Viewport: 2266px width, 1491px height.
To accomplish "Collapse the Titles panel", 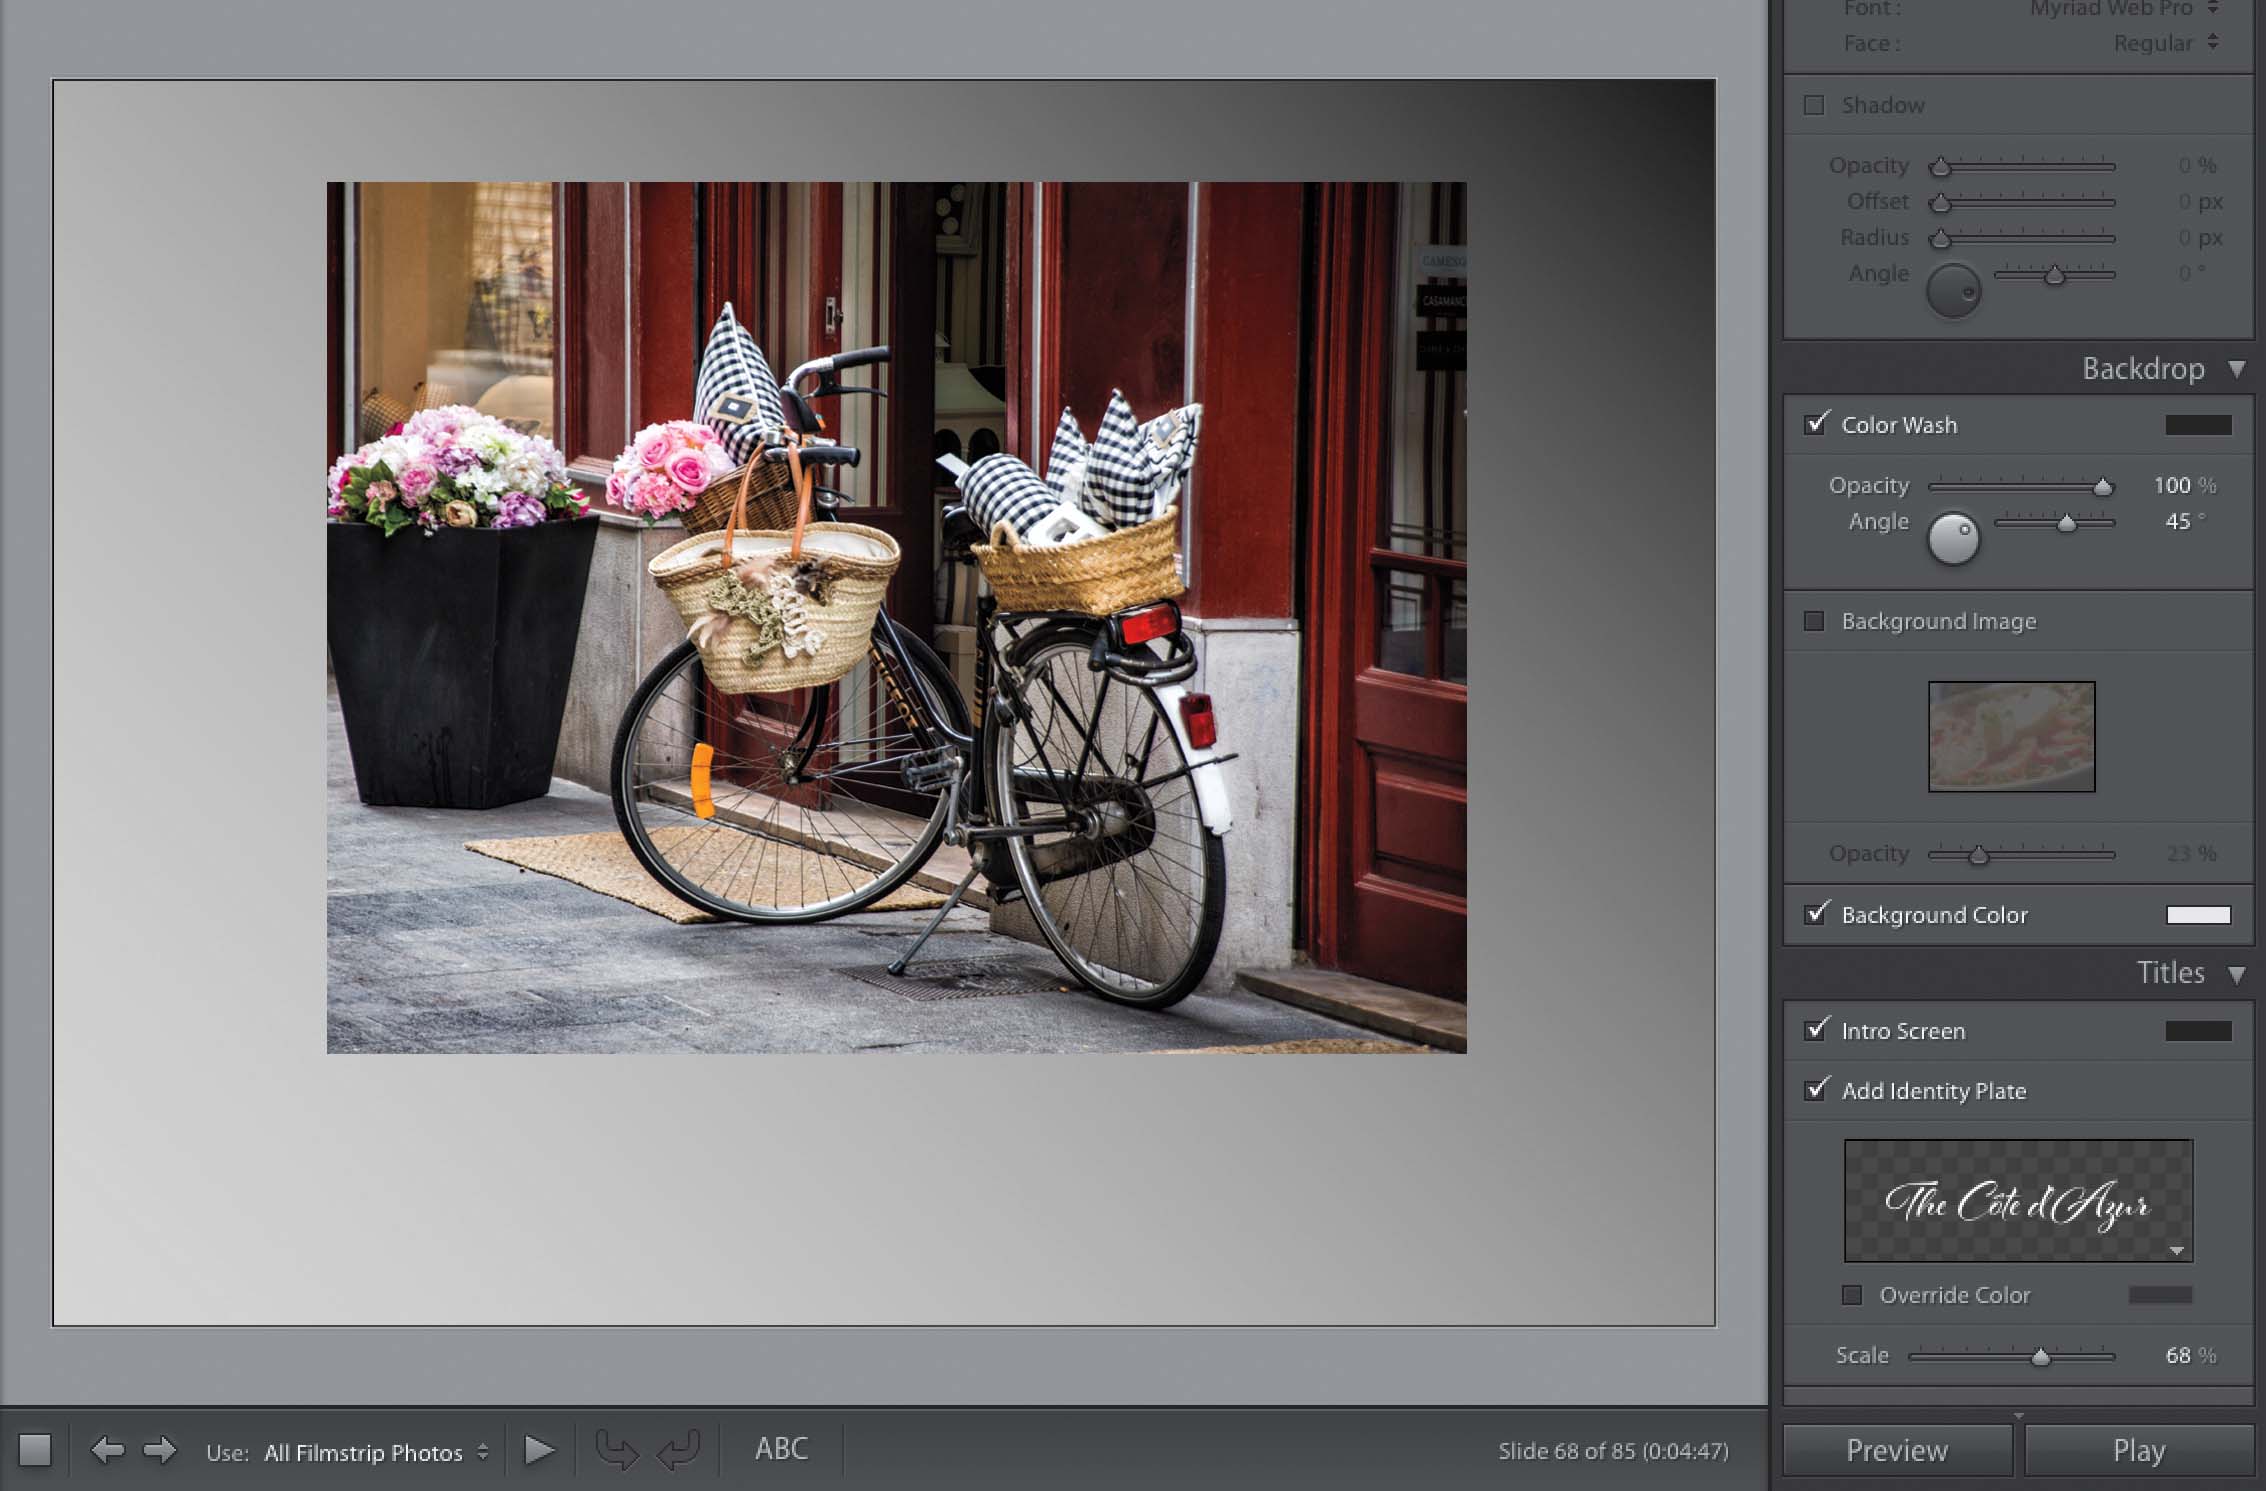I will 2237,973.
